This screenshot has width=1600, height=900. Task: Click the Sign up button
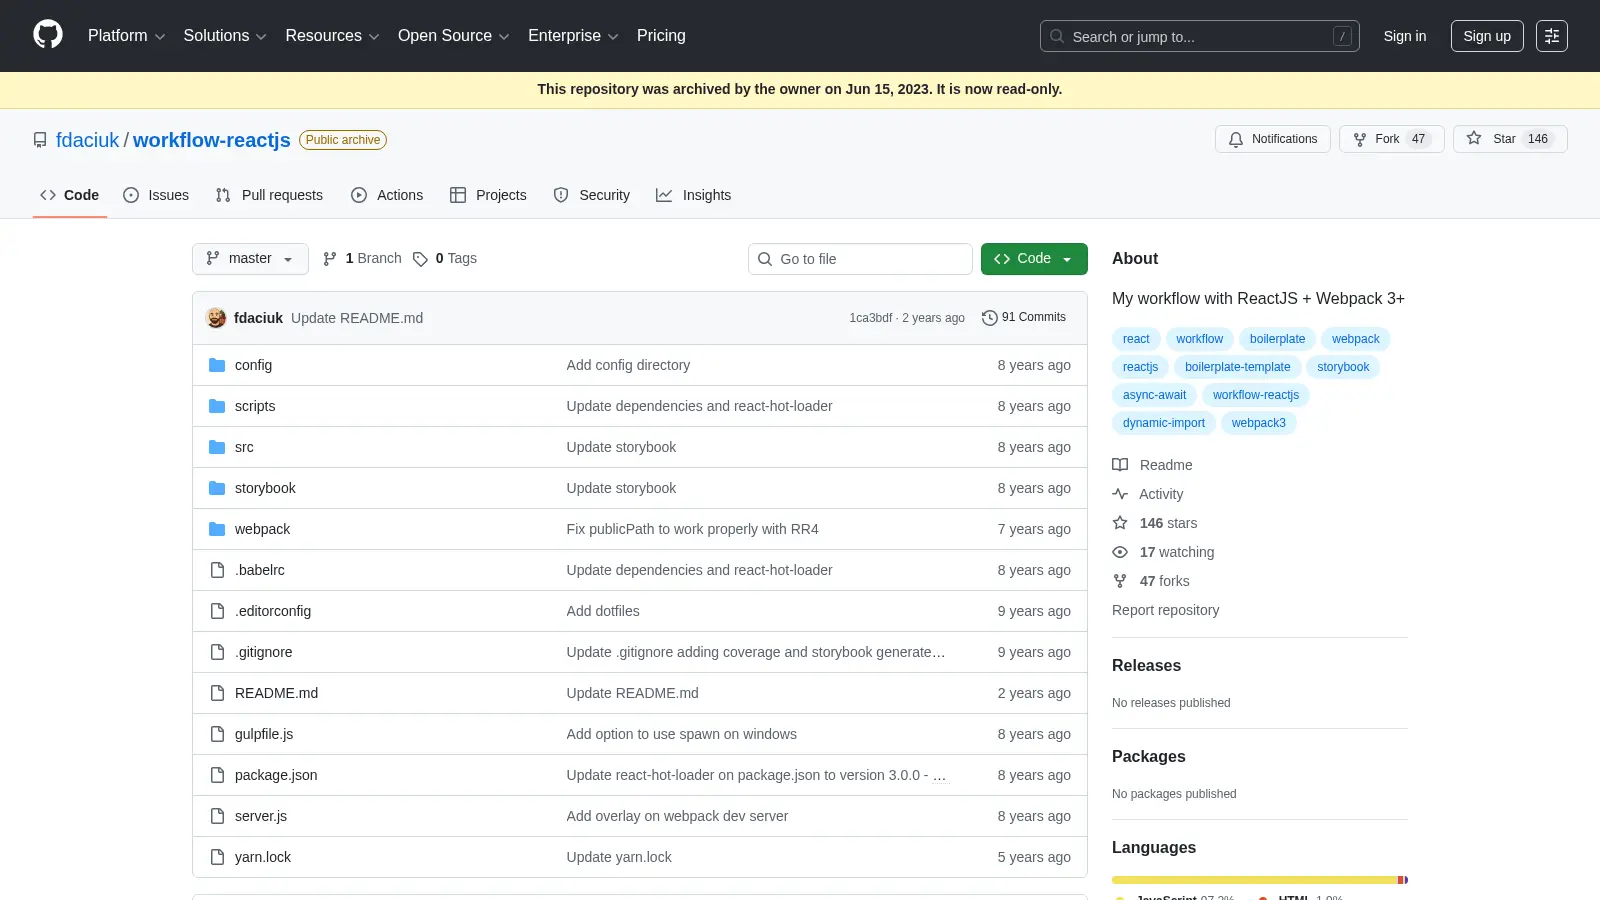(x=1487, y=36)
